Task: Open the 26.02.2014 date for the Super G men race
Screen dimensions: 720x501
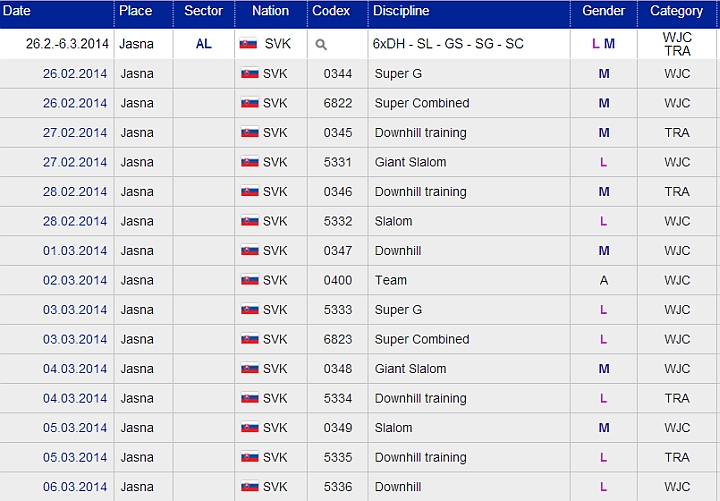Action: 75,73
